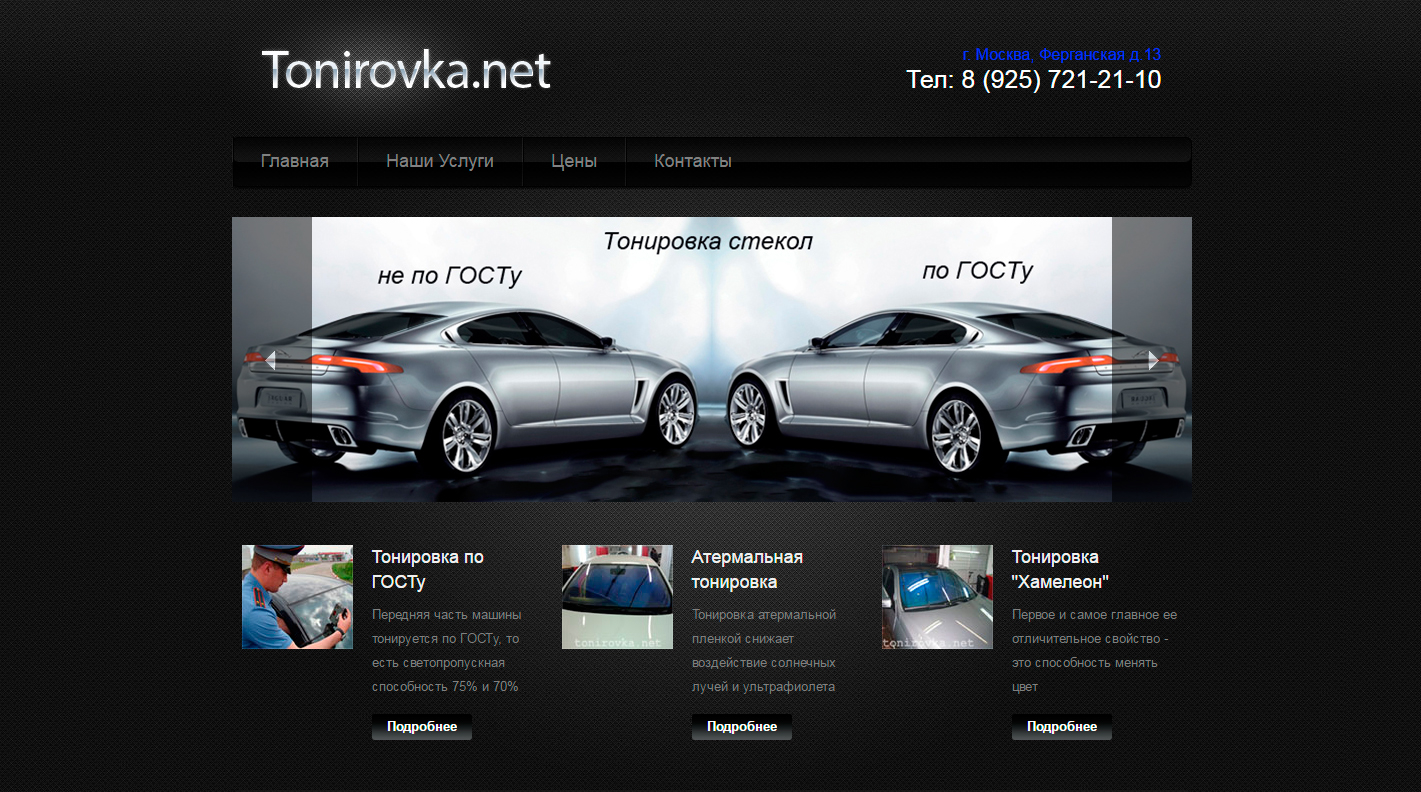Click the description starting Передняя часть машины
Image resolution: width=1421 pixels, height=792 pixels.
447,651
